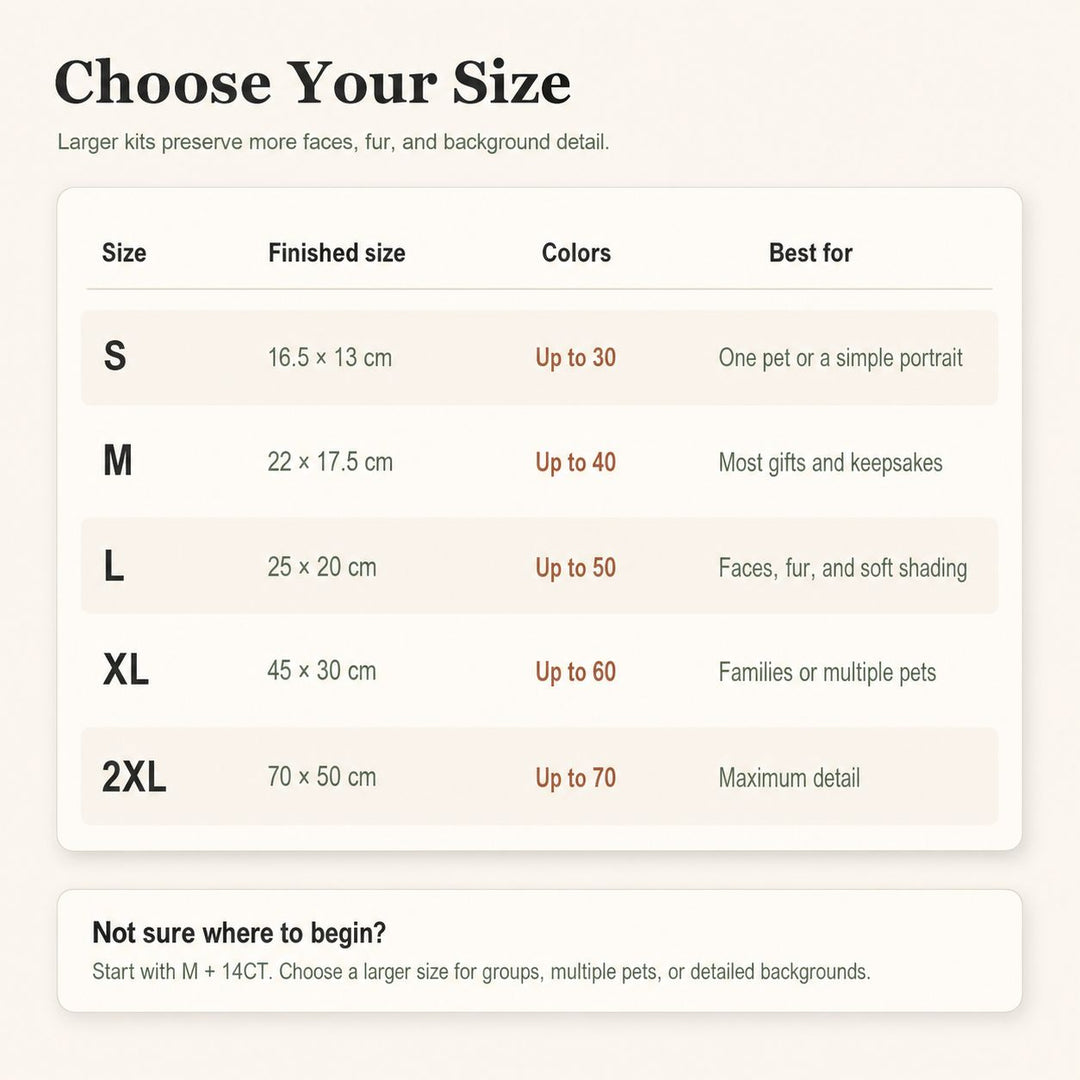Click 'Up to 60' colors value
Image resolution: width=1080 pixels, height=1080 pixels.
coord(576,672)
